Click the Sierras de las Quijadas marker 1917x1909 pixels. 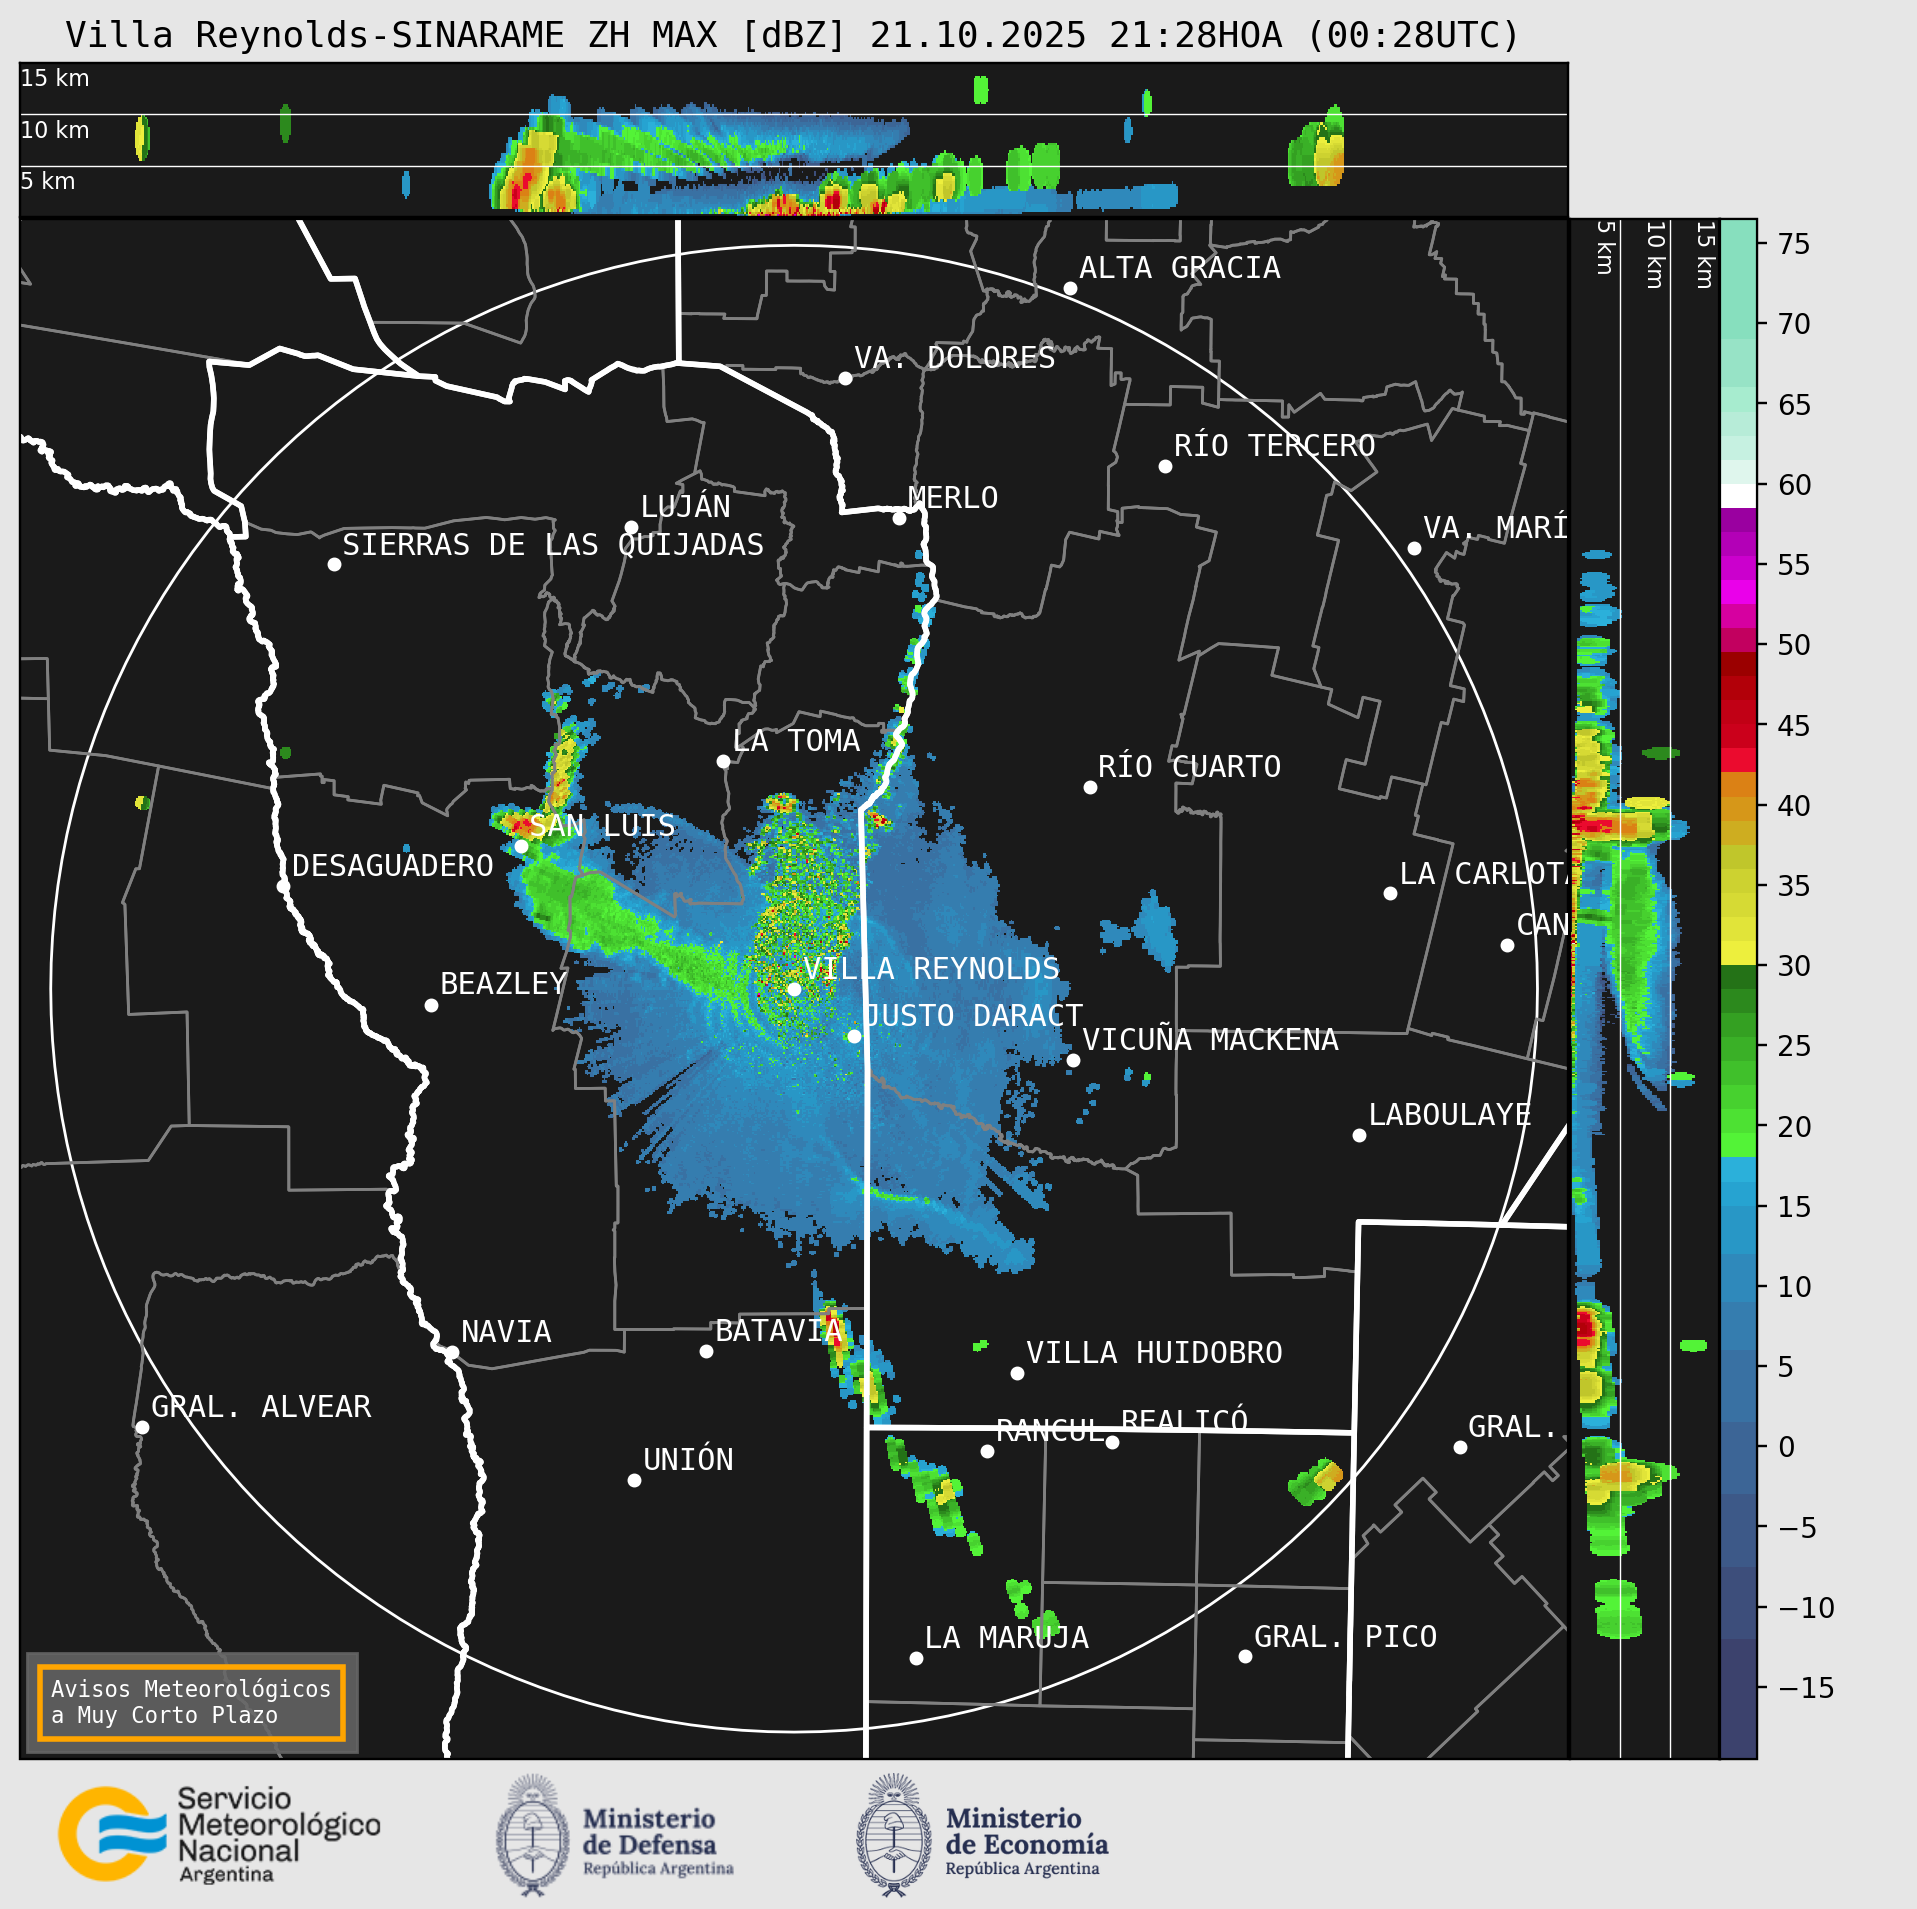[x=334, y=564]
